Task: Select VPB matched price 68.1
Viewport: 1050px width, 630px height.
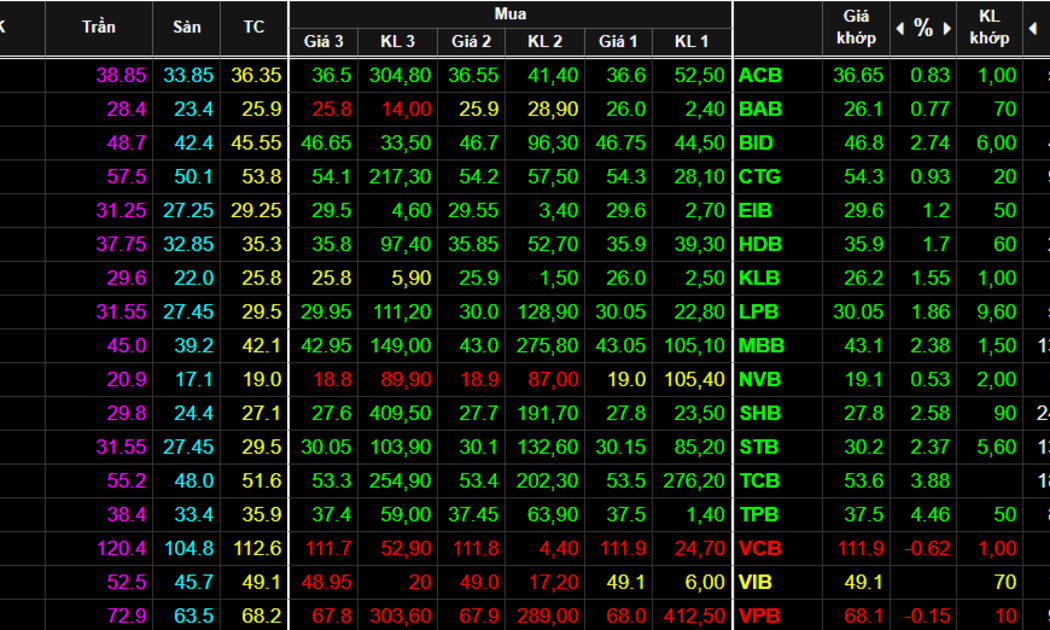Action: pos(863,616)
